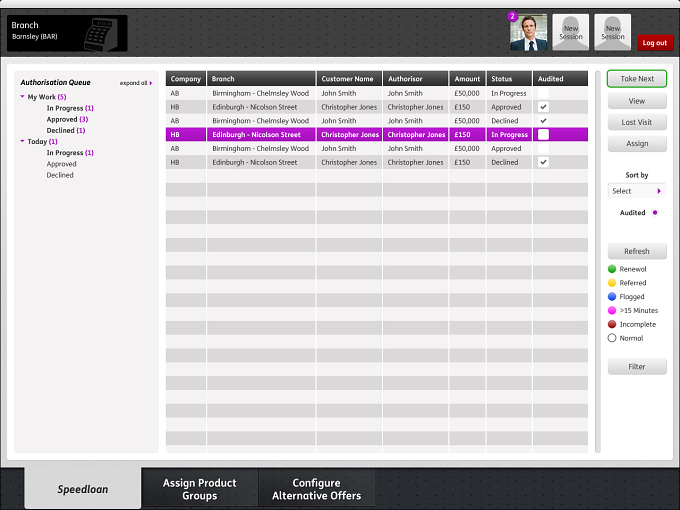Image resolution: width=680 pixels, height=510 pixels.
Task: Click the cash register branch icon
Action: pyautogui.click(x=101, y=34)
